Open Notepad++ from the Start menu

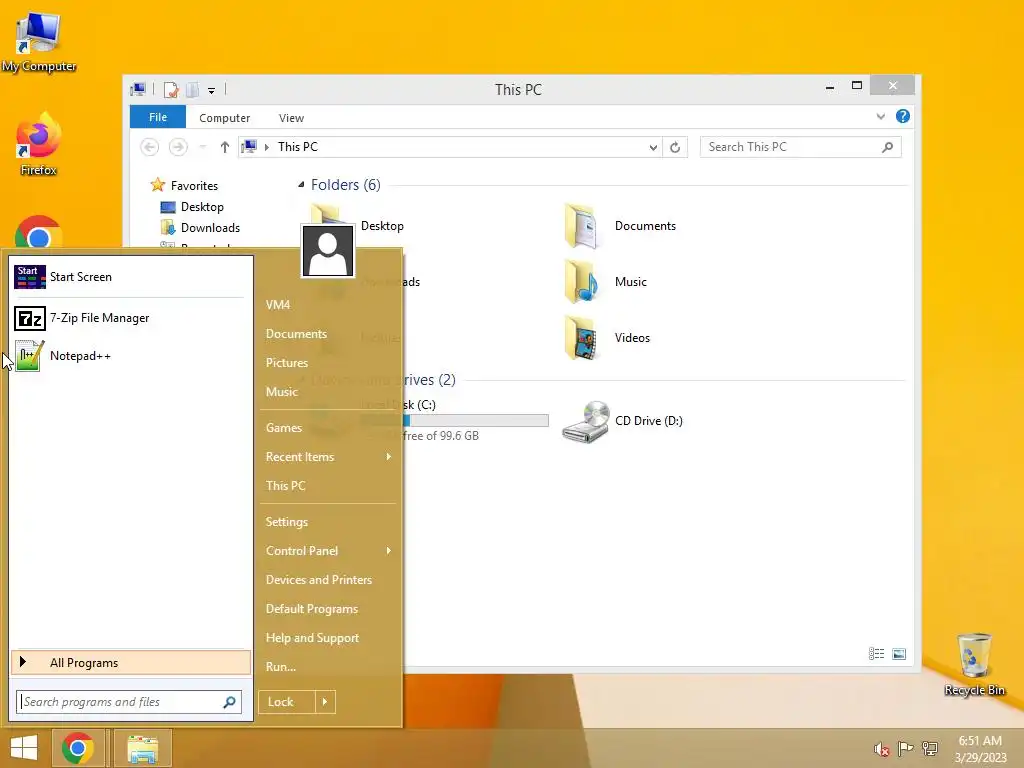[131, 356]
